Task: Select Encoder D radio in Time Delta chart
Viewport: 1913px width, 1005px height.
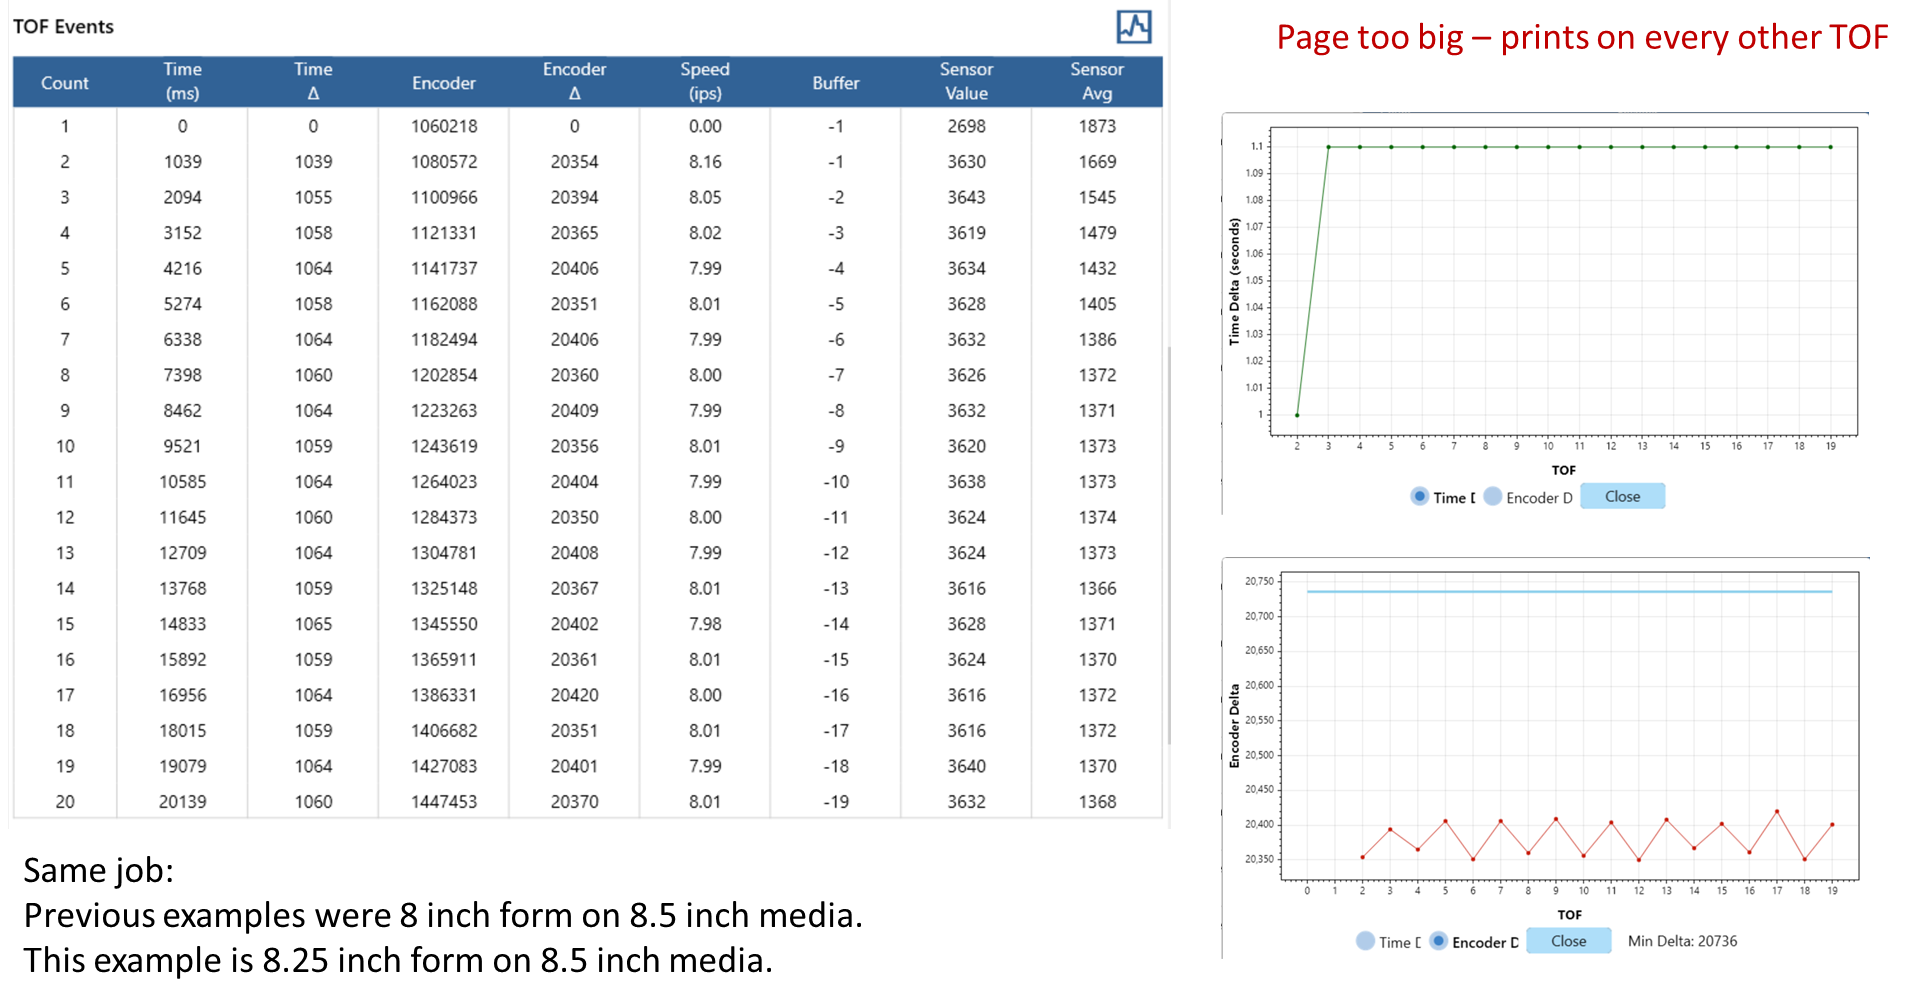Action: click(1493, 497)
